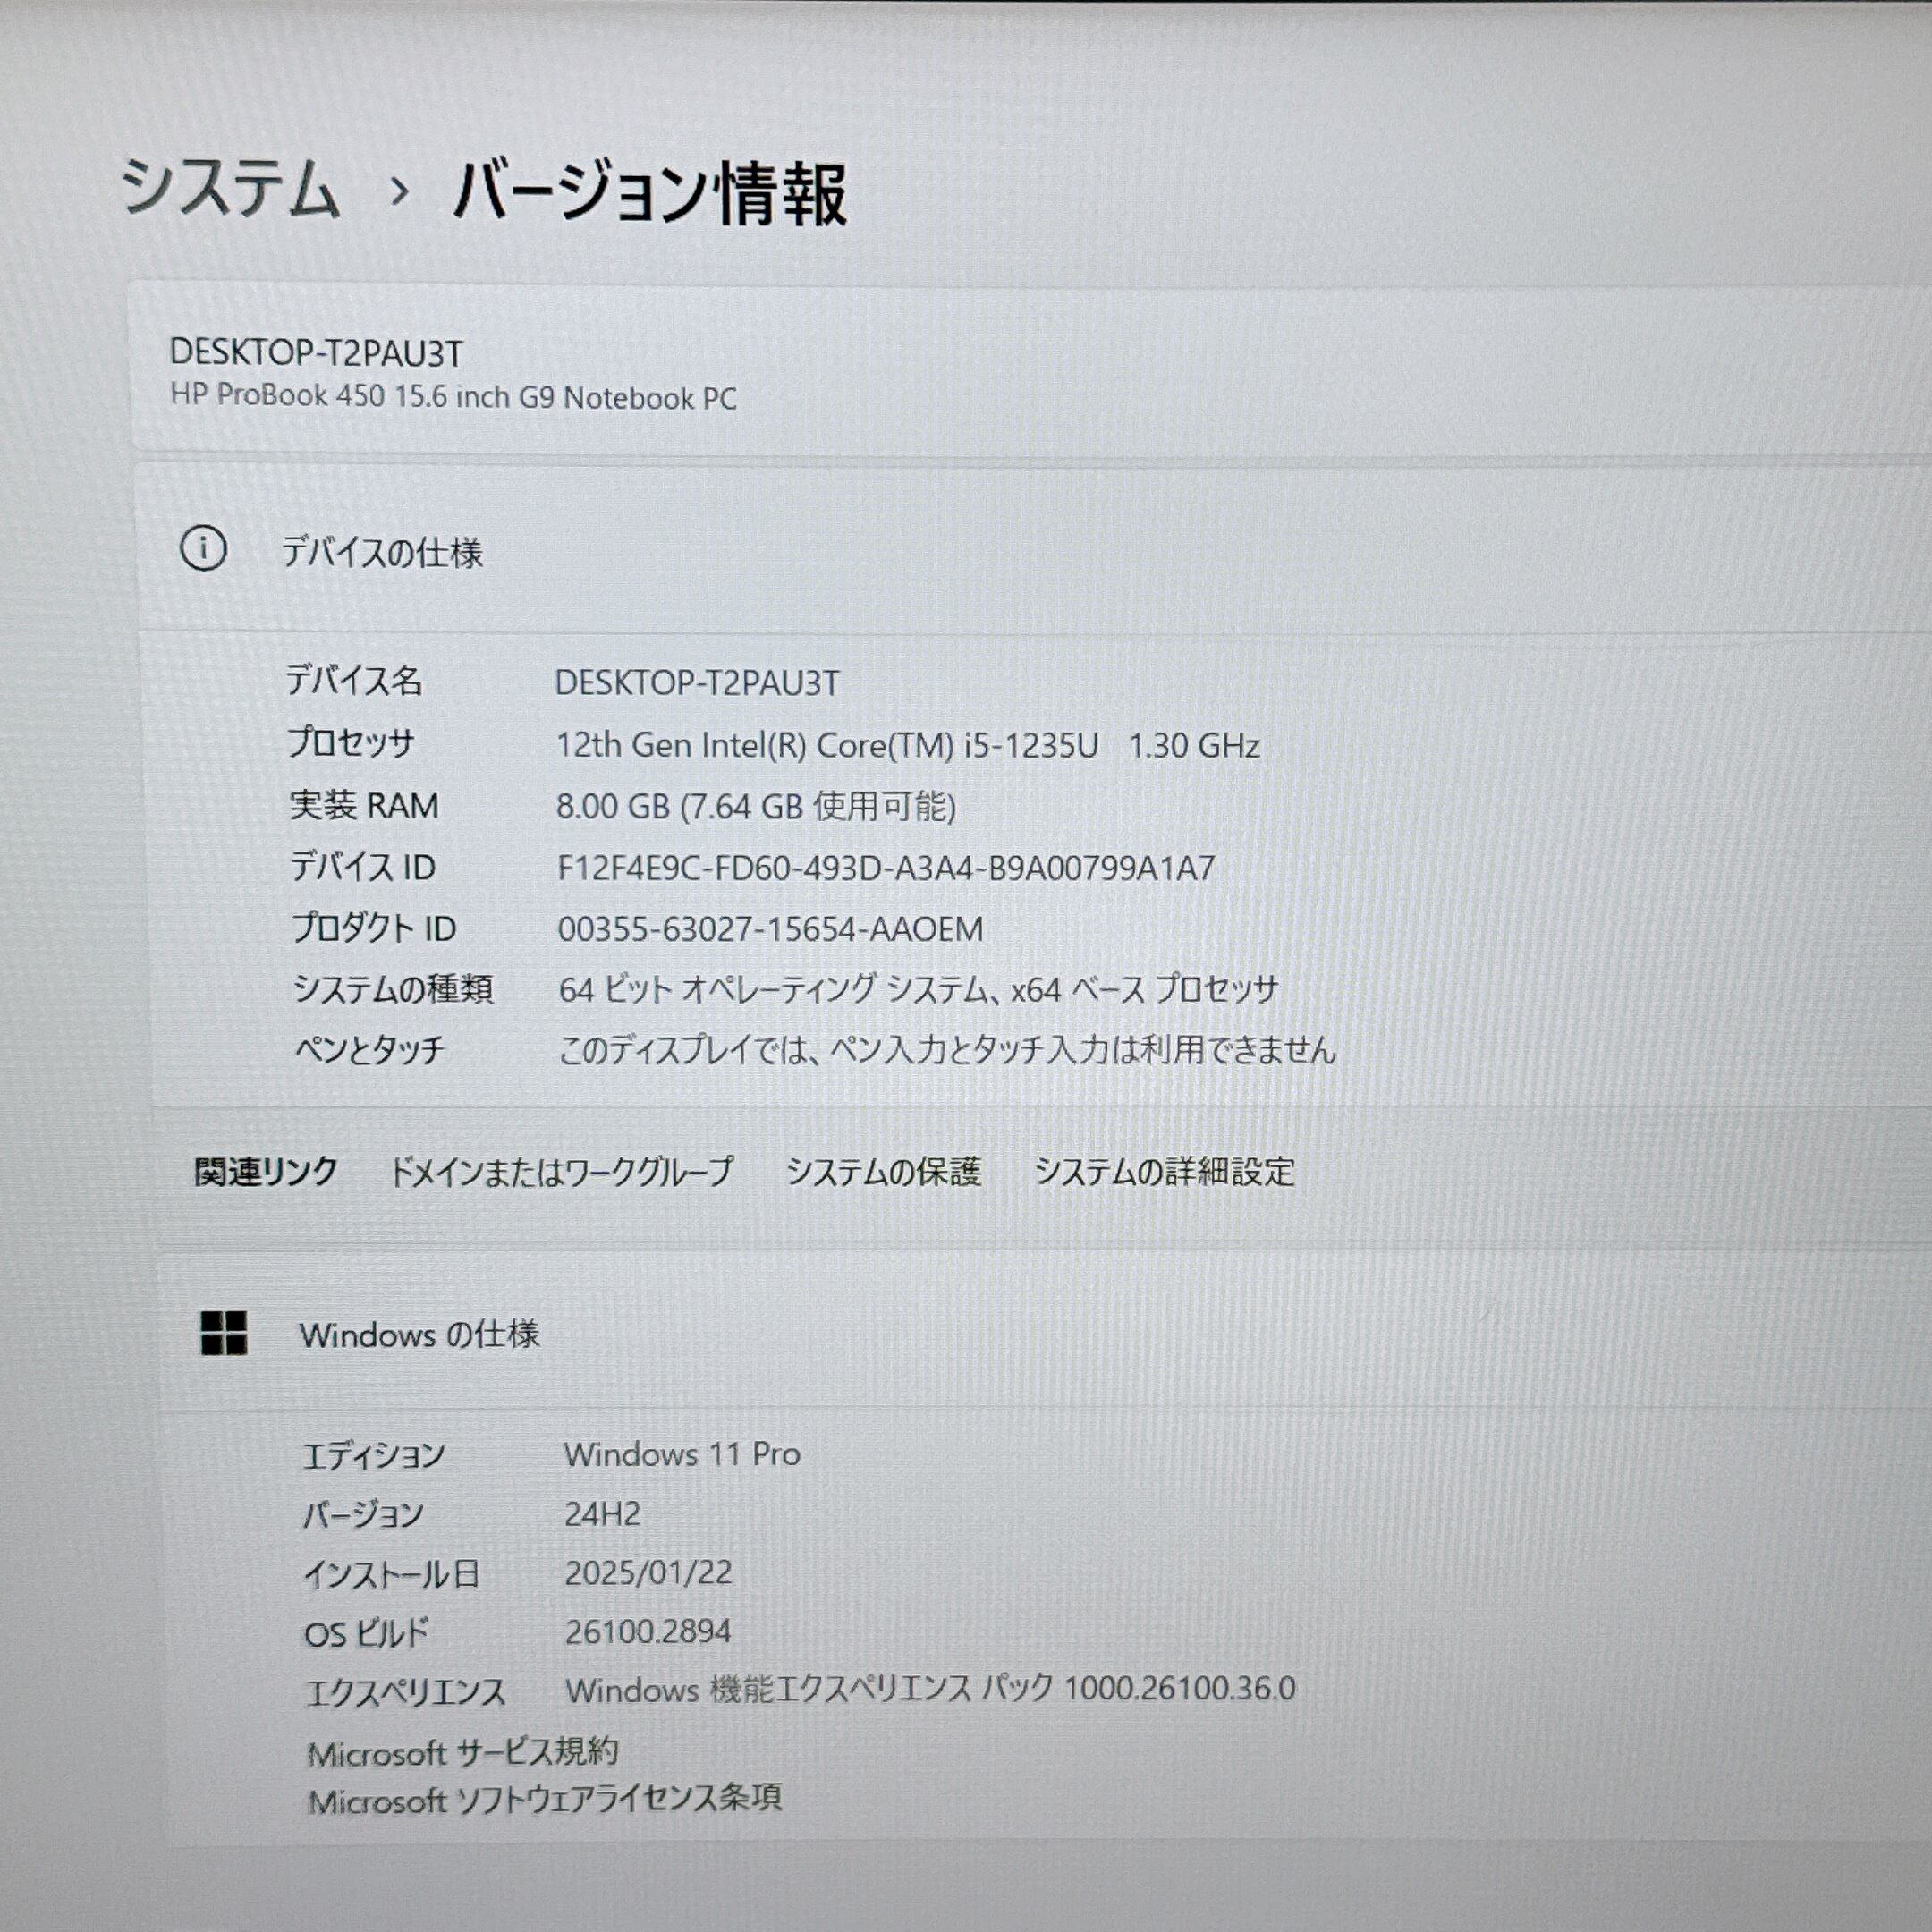Click the OS ビルド value 26100.2894

point(647,1632)
